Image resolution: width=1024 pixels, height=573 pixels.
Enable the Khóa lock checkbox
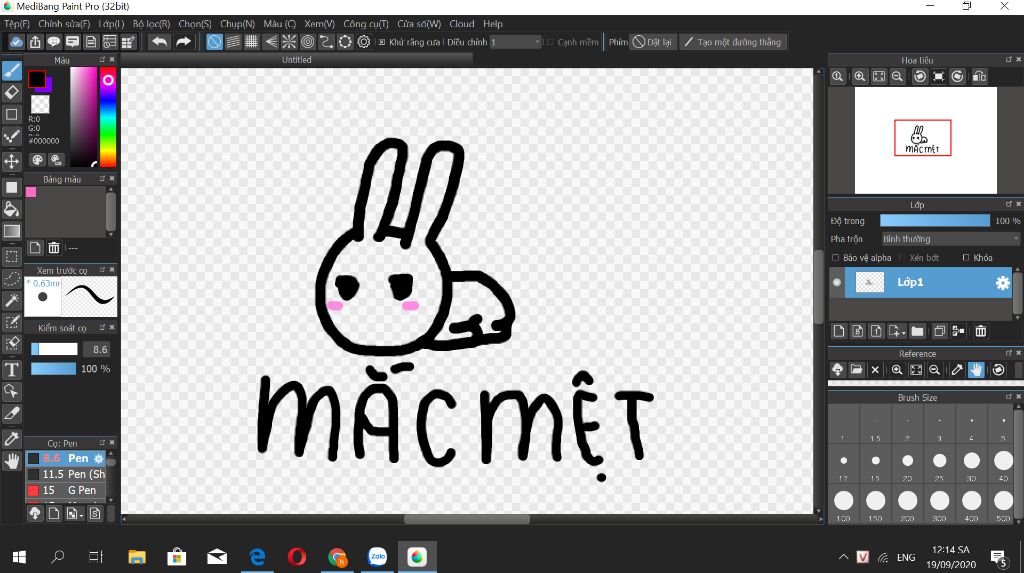[966, 257]
